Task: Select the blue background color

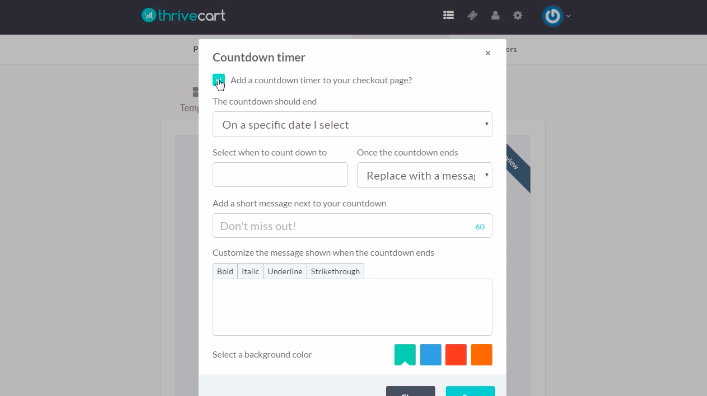Action: pos(431,355)
